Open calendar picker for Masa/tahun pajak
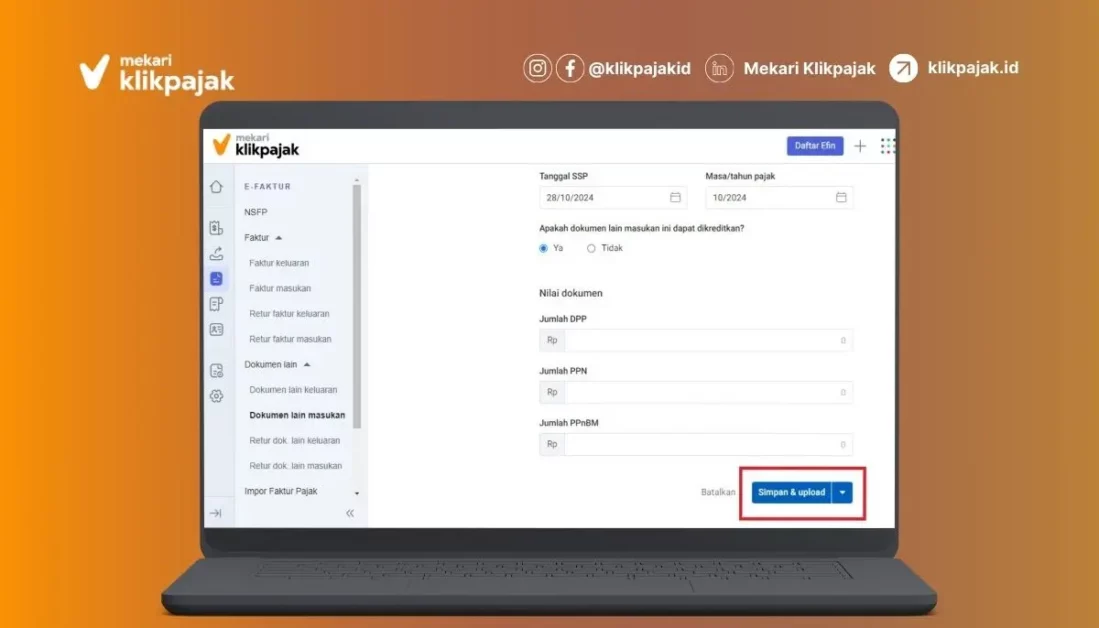Viewport: 1099px width, 628px height. [x=841, y=198]
